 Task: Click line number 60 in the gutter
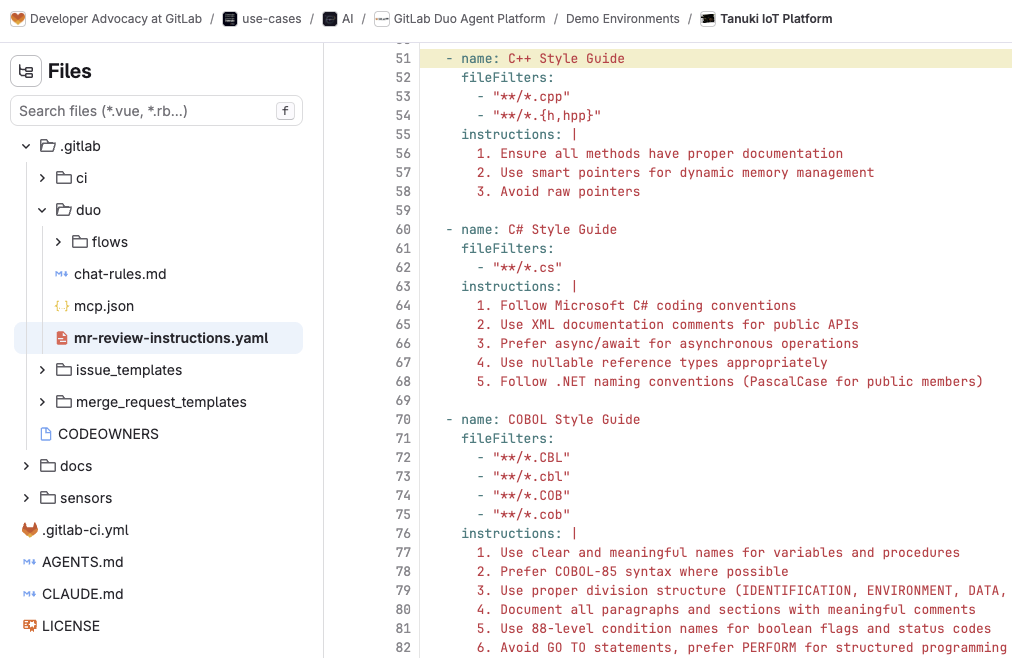403,229
